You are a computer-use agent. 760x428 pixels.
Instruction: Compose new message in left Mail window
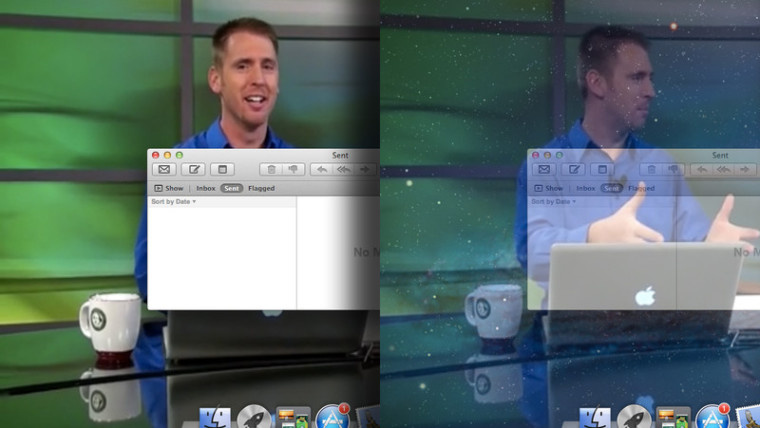coord(193,170)
